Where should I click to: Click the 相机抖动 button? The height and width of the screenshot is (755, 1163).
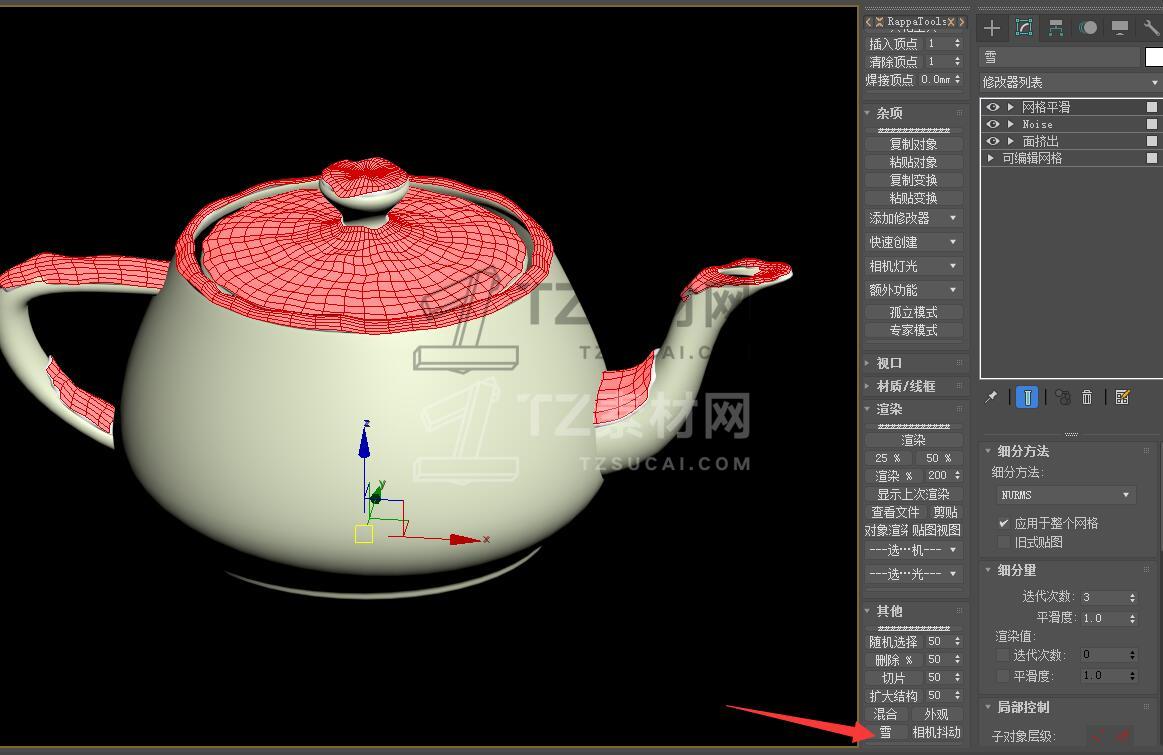[936, 732]
